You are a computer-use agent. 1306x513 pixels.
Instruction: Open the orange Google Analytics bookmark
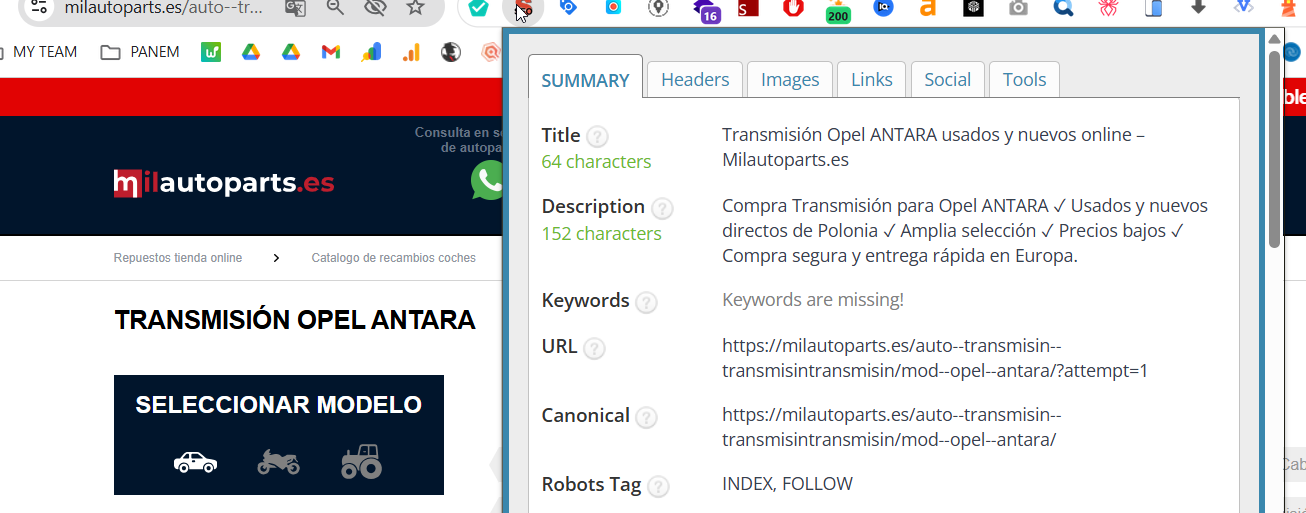(411, 52)
